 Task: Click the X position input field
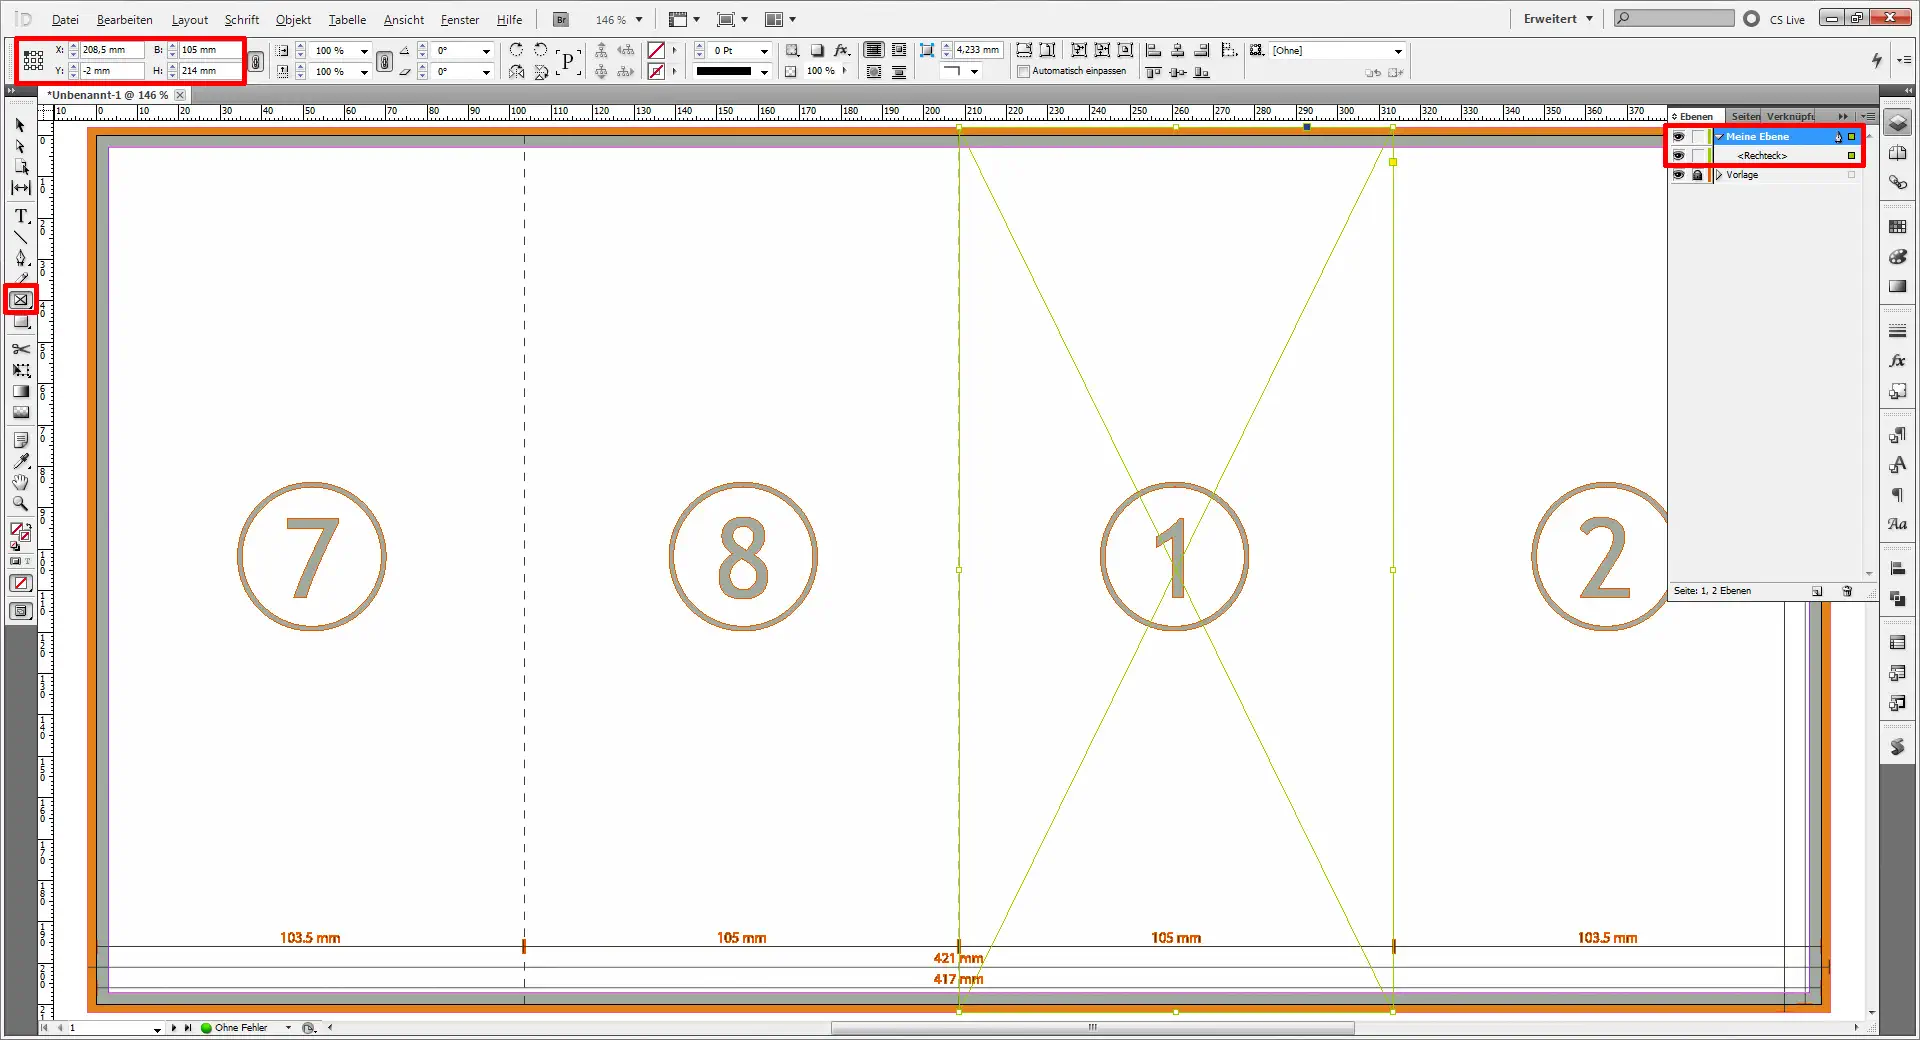click(x=112, y=50)
